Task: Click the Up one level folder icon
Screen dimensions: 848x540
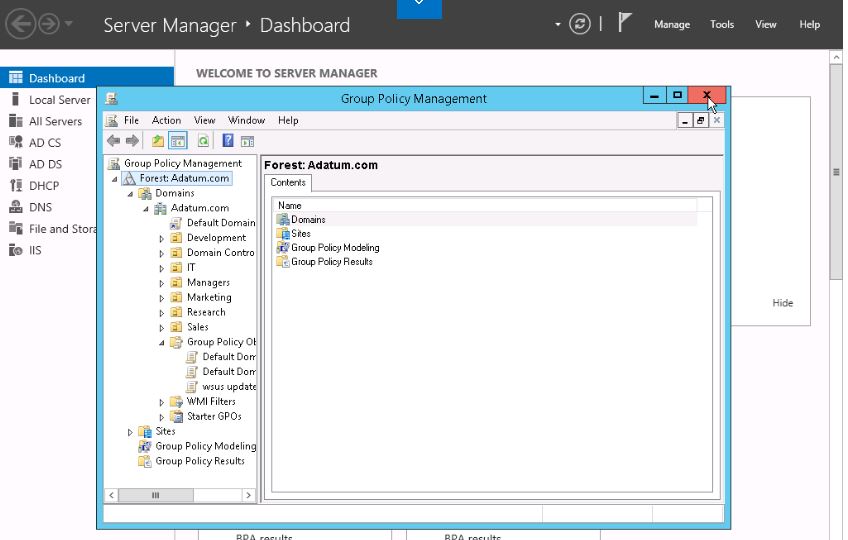Action: (x=157, y=141)
